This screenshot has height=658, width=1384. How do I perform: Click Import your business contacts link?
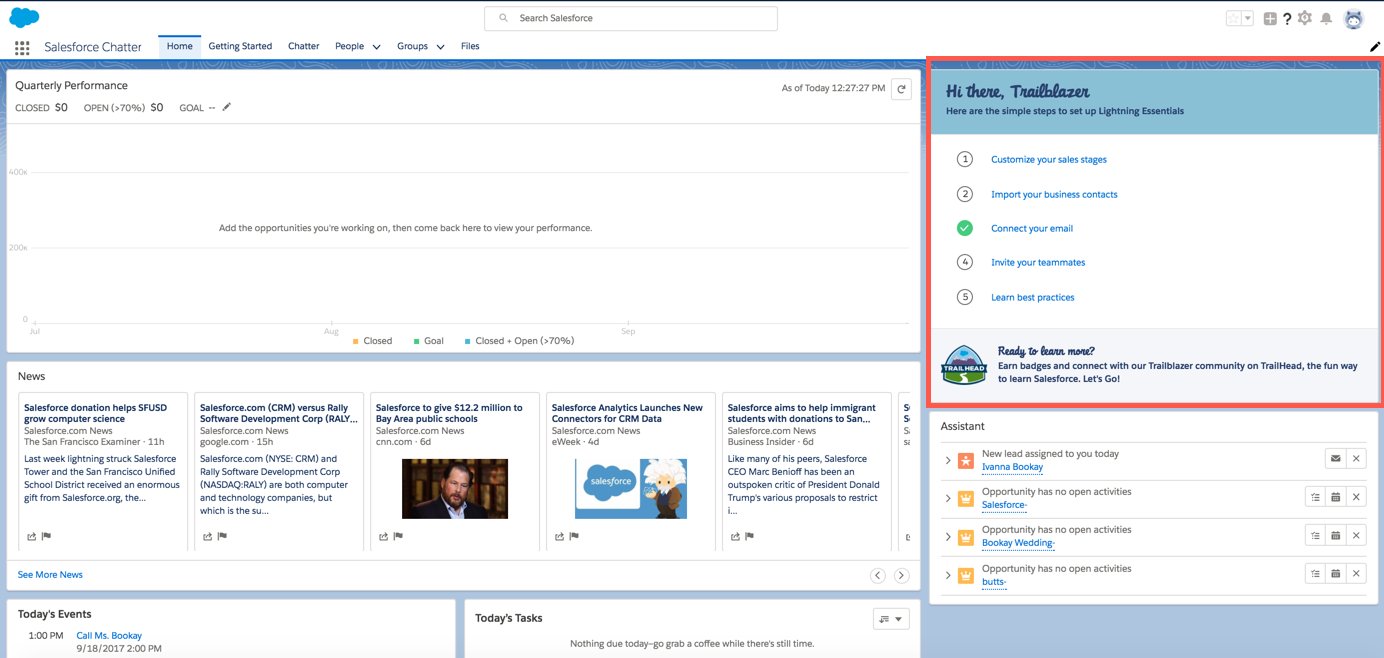(x=1054, y=194)
